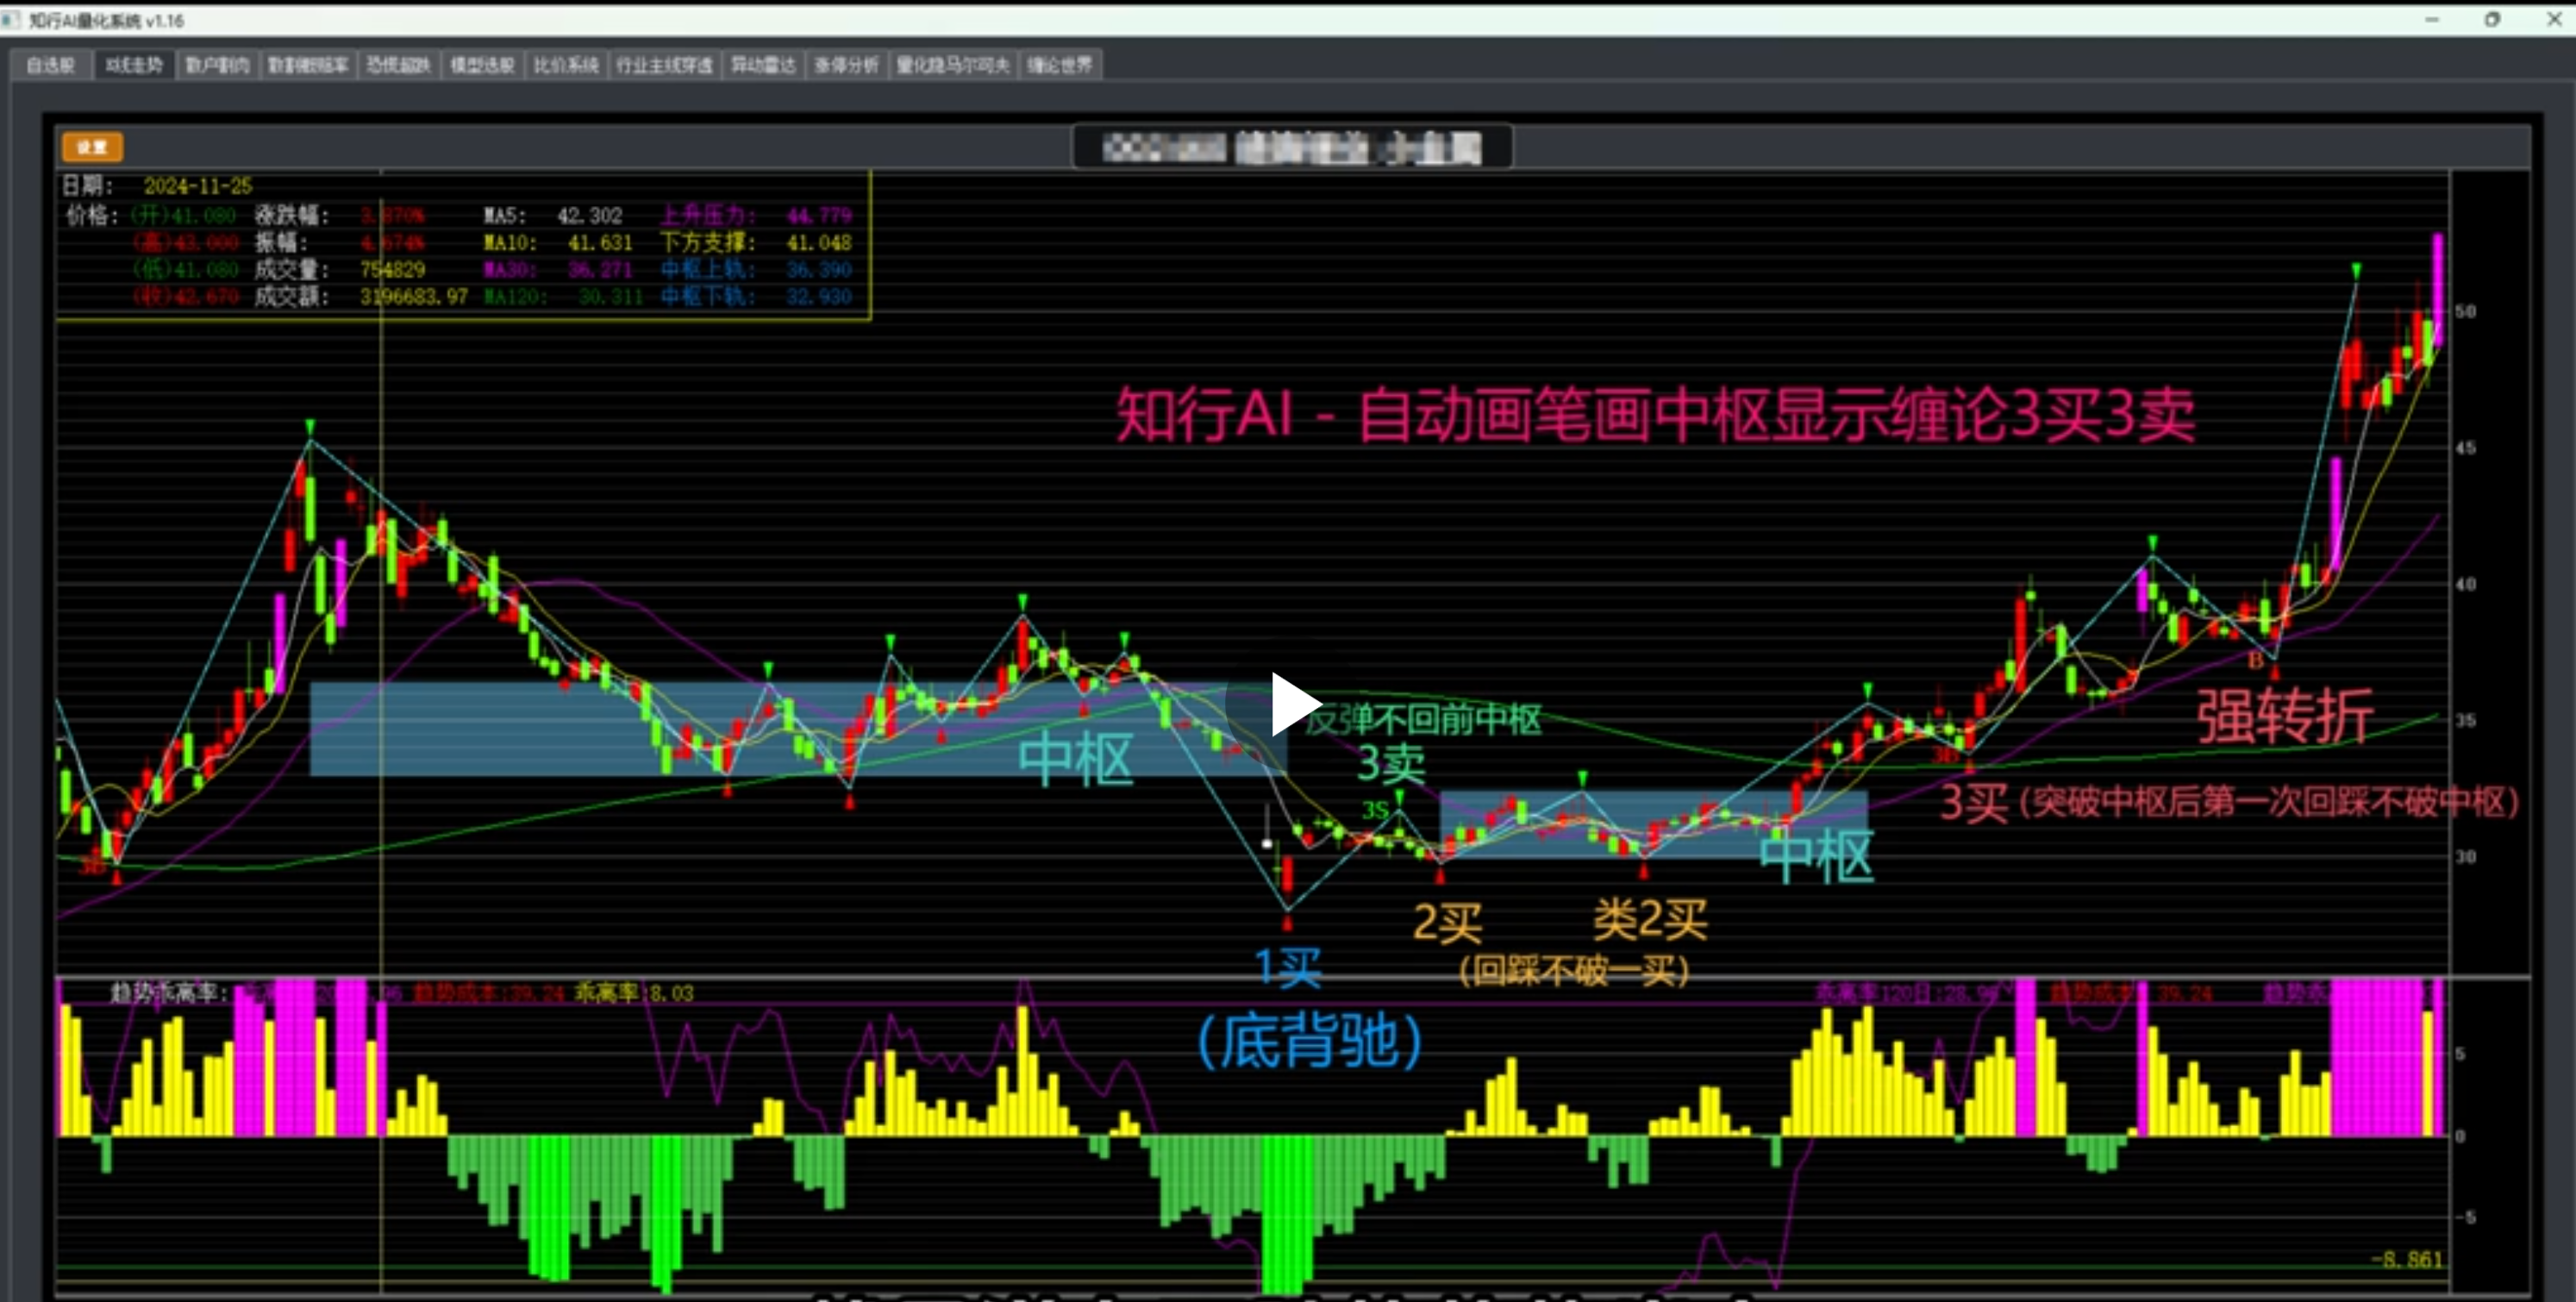
Task: Switch to the 异动雷达 tab
Action: (x=763, y=66)
